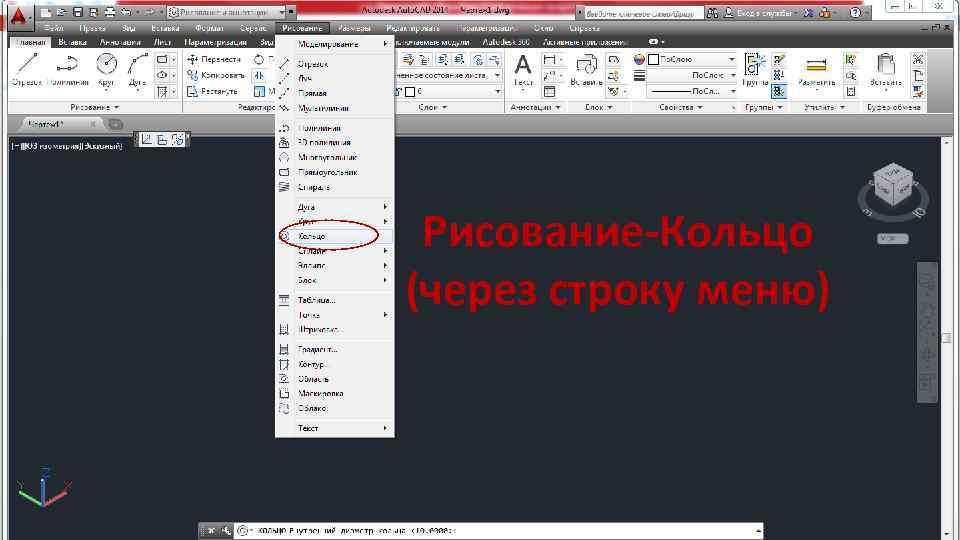Expand the Рисование ribbon panel
Image resolution: width=960 pixels, height=540 pixels.
coord(95,107)
